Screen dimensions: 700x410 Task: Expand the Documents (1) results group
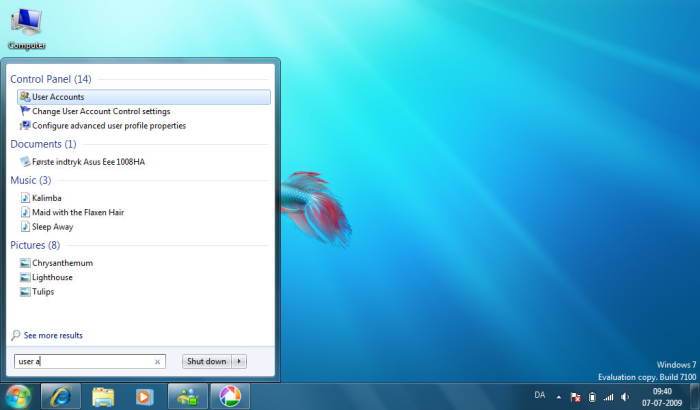click(x=43, y=144)
